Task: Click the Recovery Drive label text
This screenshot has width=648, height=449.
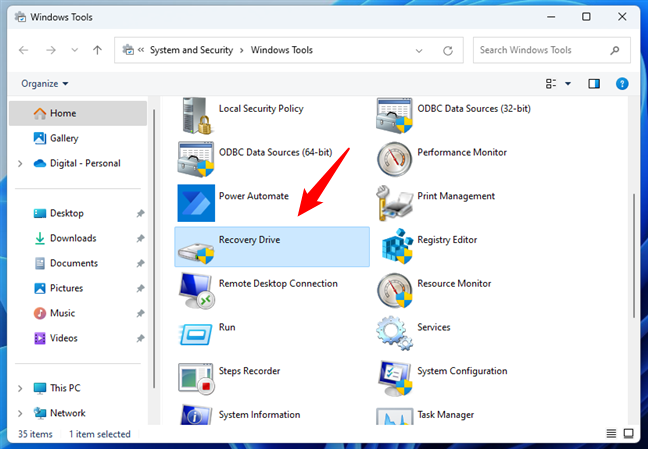Action: tap(249, 240)
